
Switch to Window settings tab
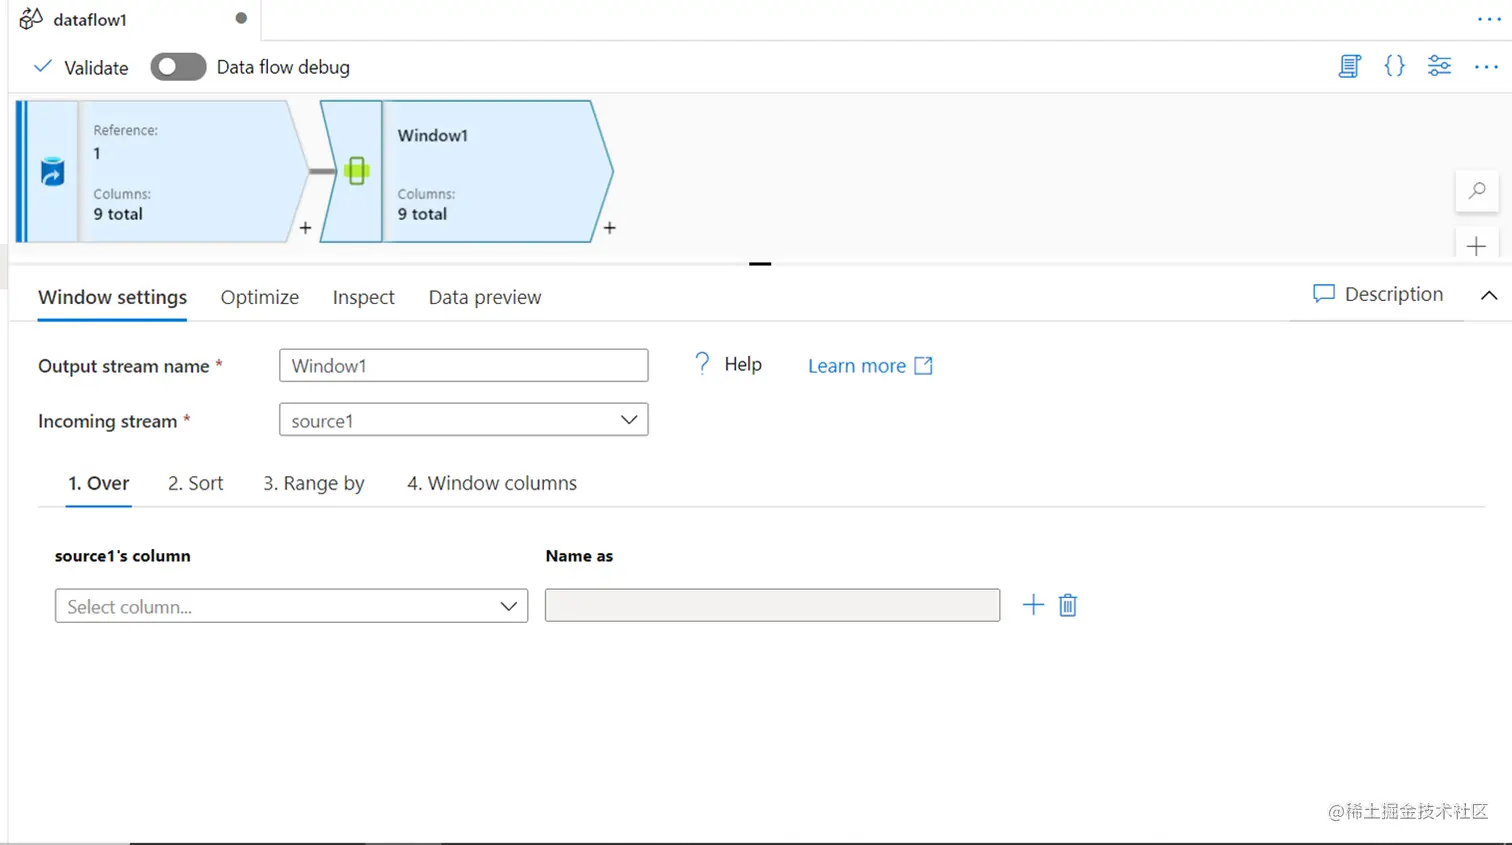(x=112, y=297)
